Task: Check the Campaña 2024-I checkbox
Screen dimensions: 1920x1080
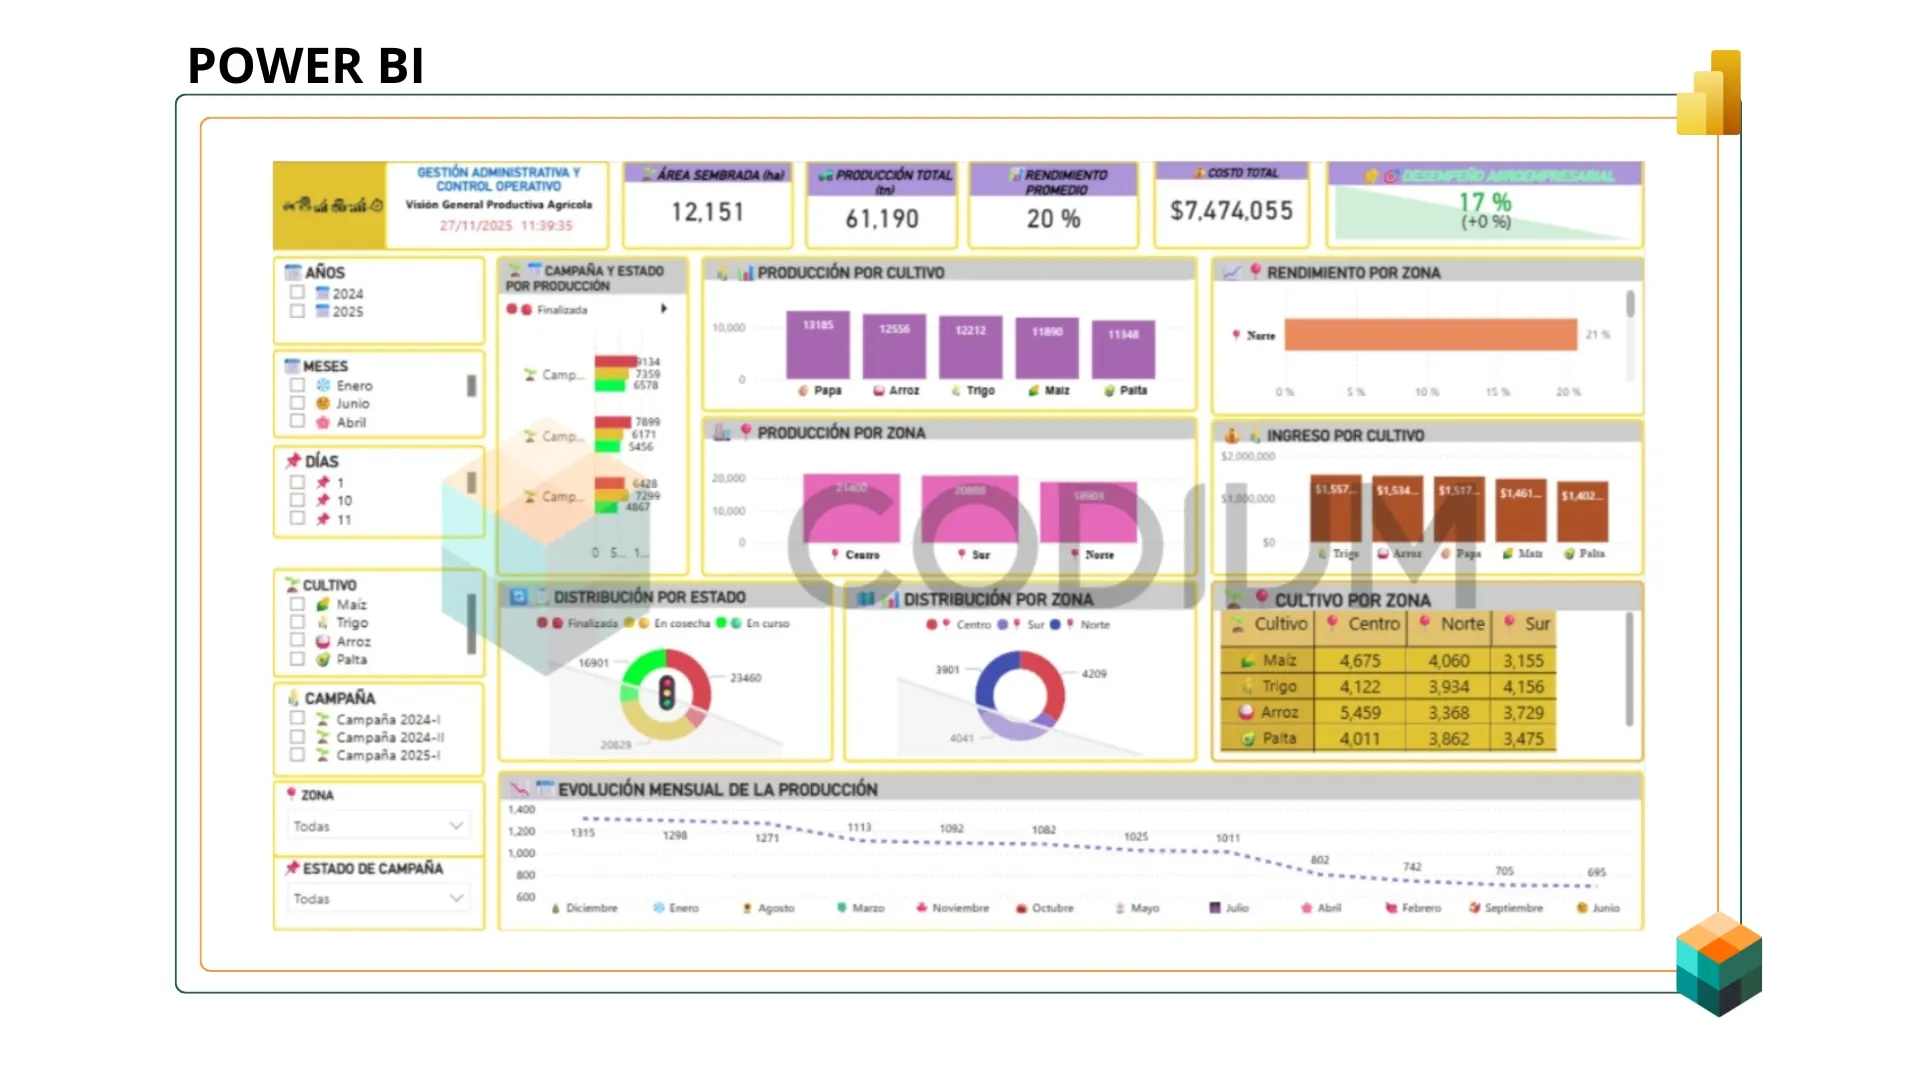Action: [x=297, y=718]
